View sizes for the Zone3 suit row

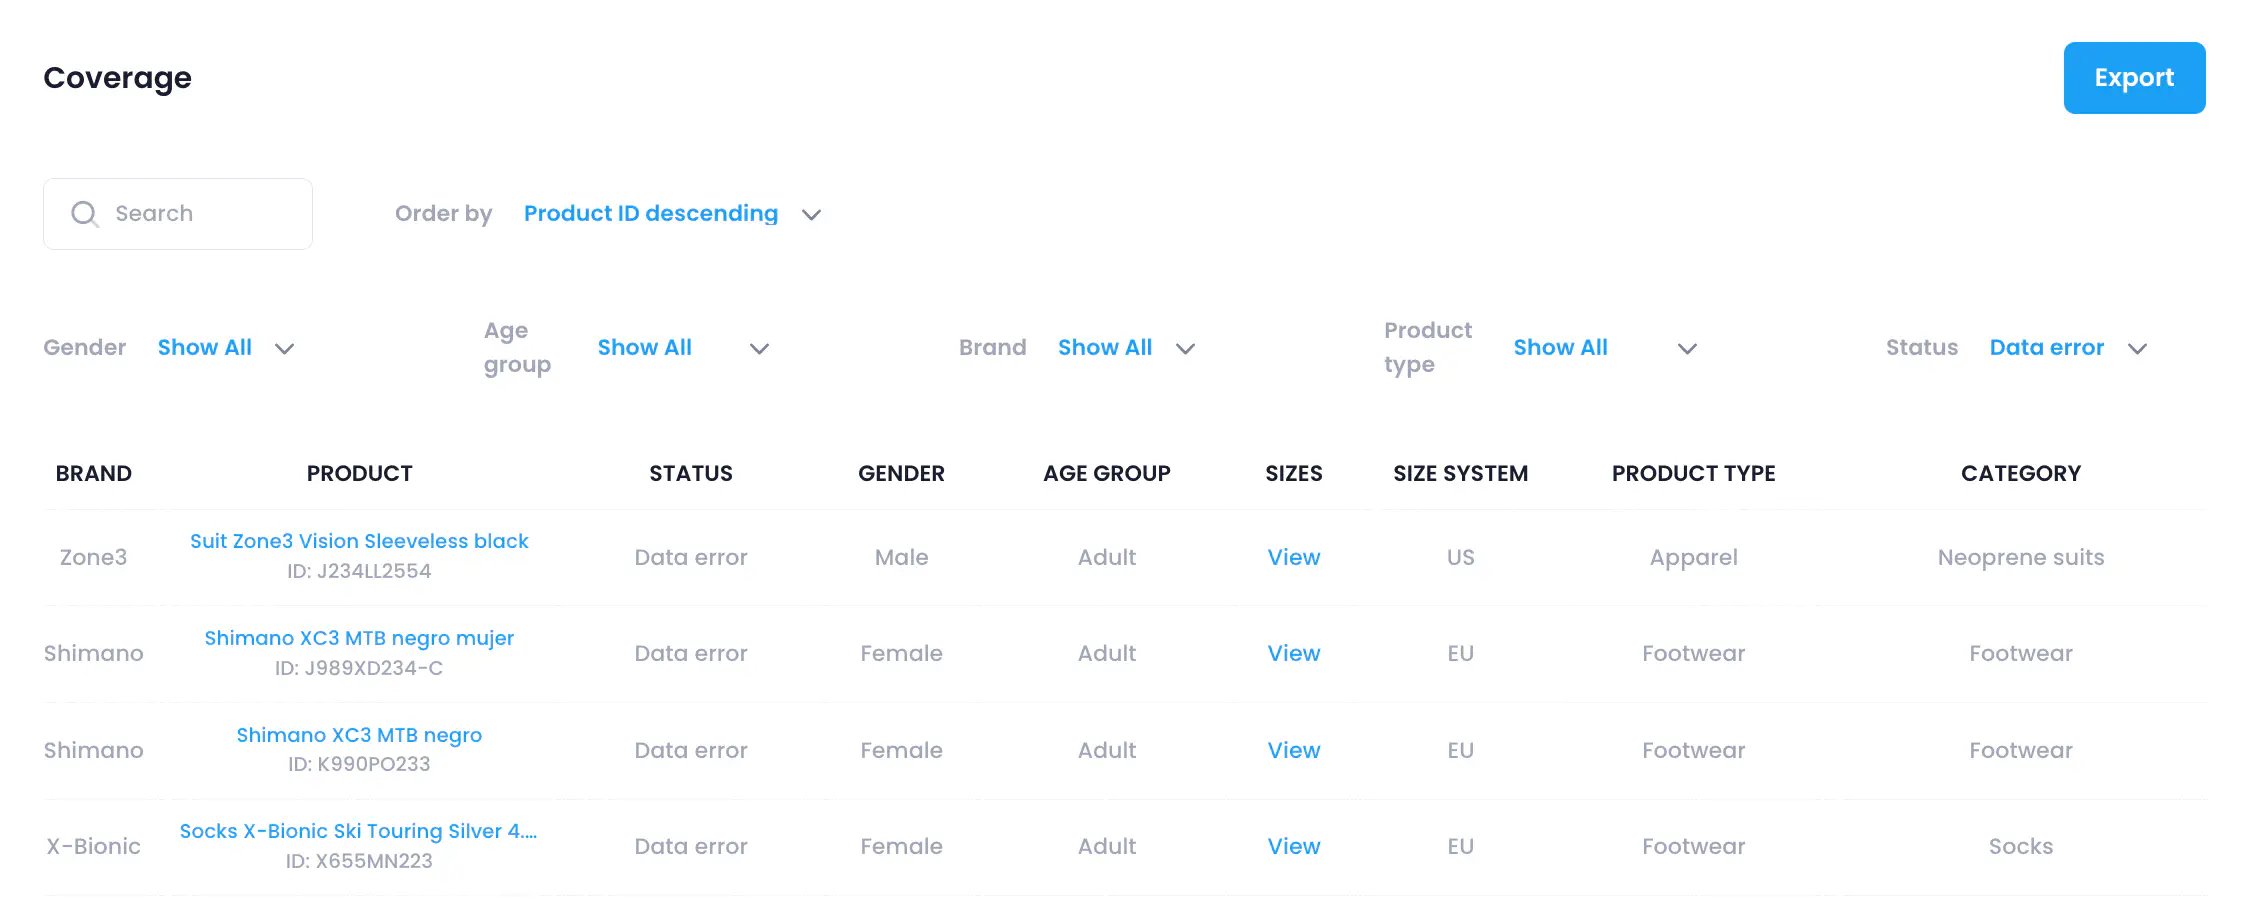(1293, 557)
